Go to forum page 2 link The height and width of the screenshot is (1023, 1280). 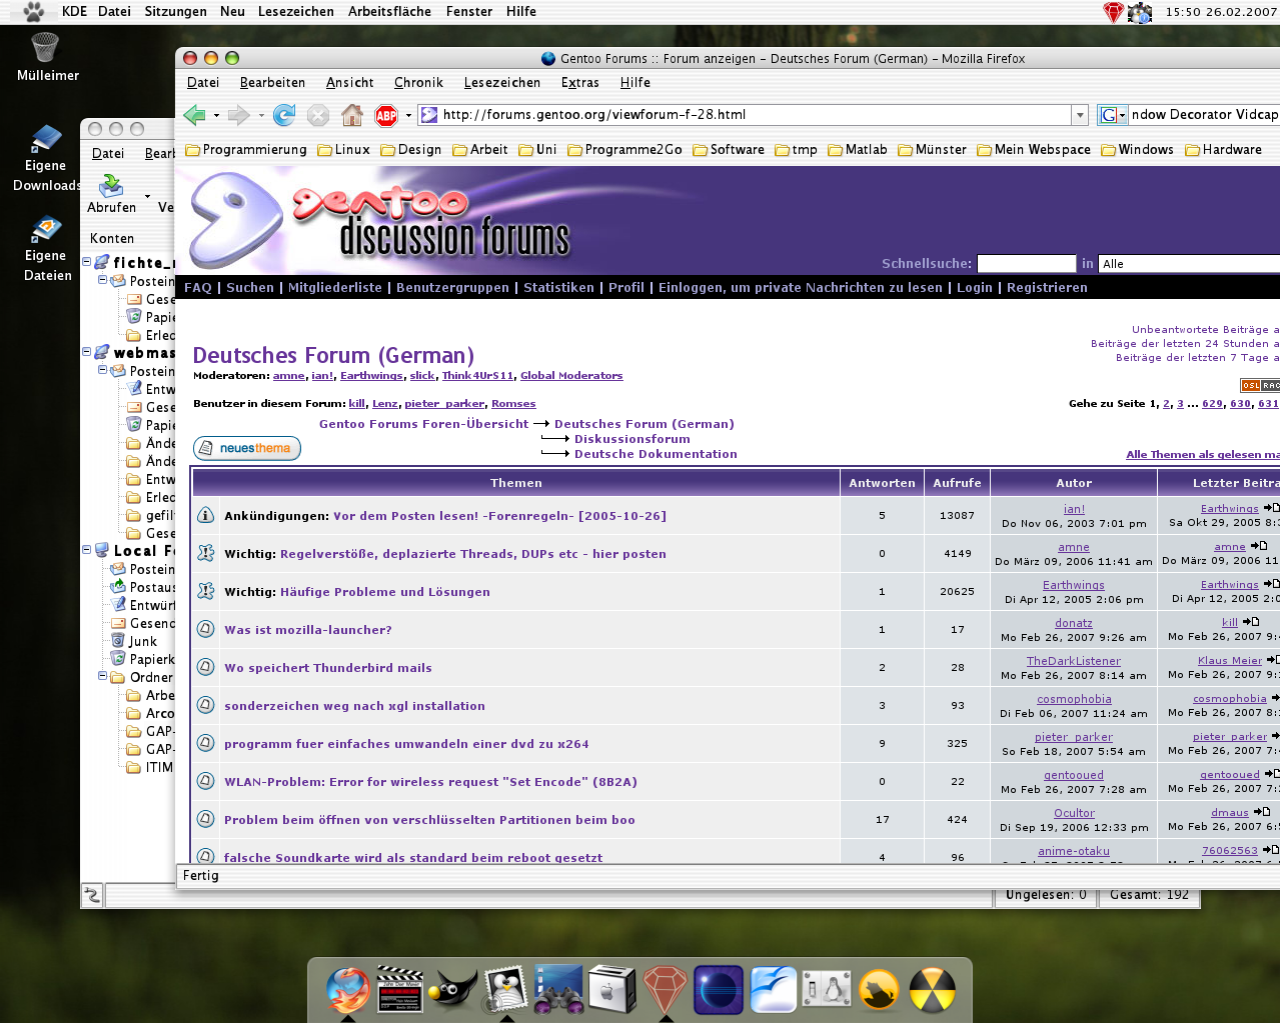tap(1166, 404)
